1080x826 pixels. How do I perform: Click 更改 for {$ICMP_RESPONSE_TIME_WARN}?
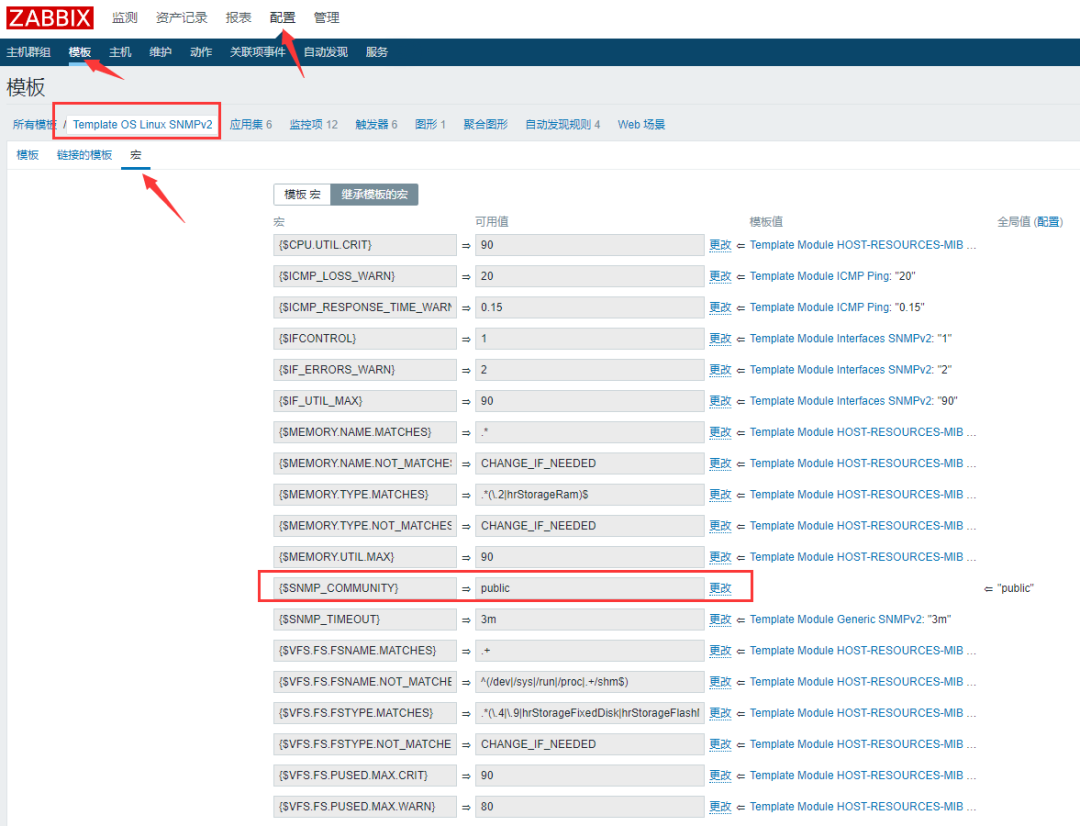(x=720, y=307)
